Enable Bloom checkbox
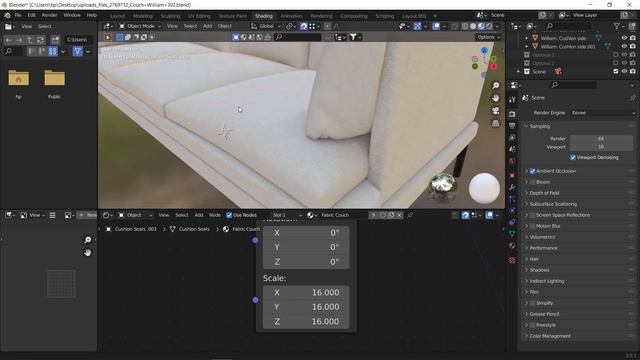 532,182
